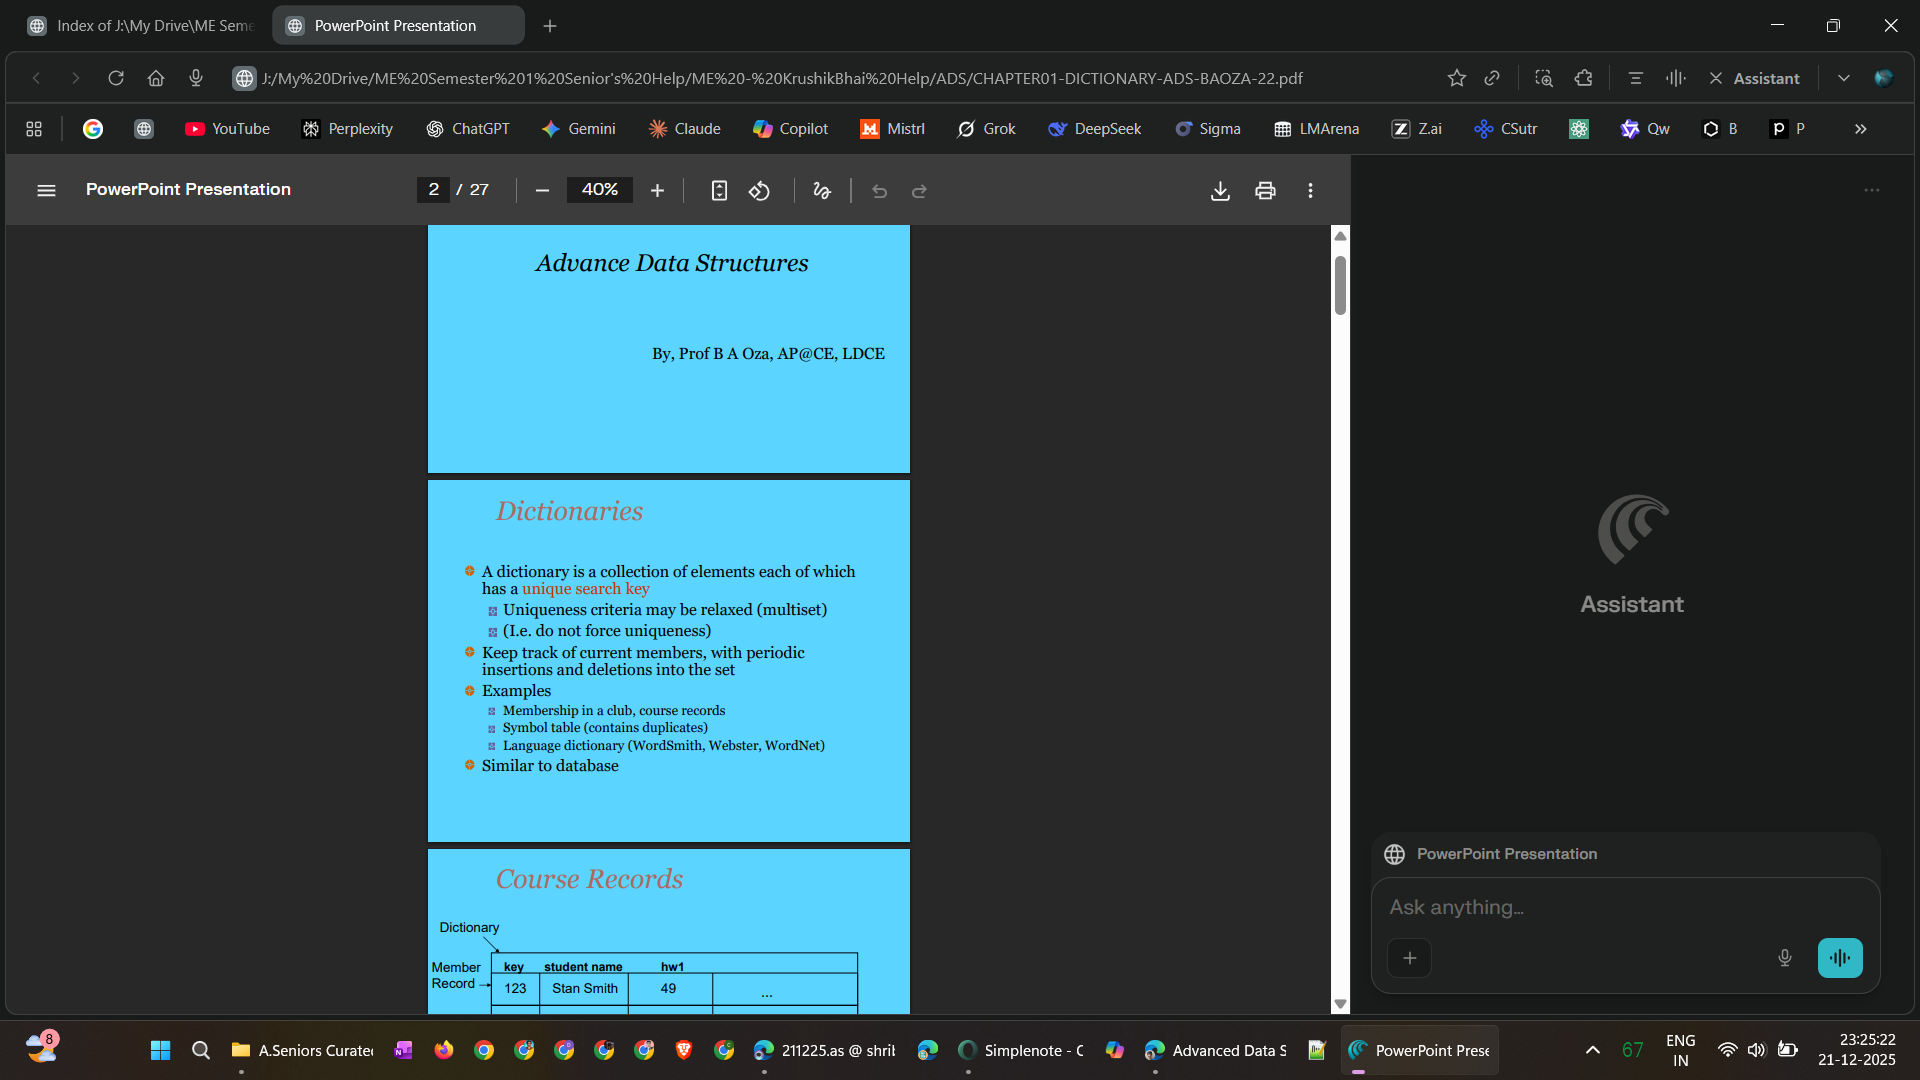Screen dimensions: 1920x1080
Task: Open the page search lens icon
Action: point(1544,78)
